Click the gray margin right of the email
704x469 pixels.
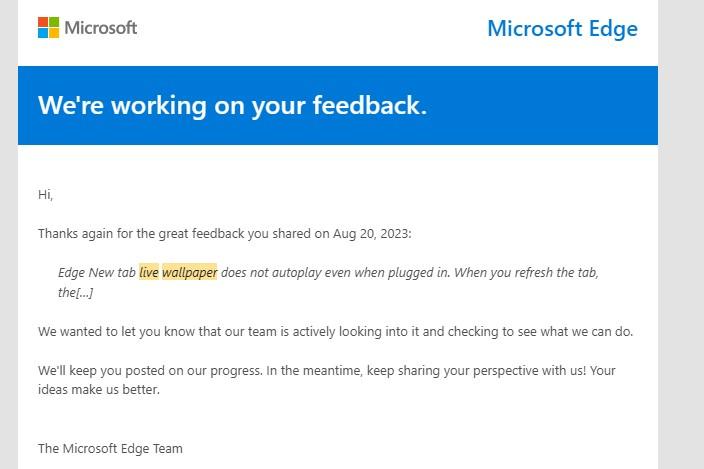(x=681, y=234)
